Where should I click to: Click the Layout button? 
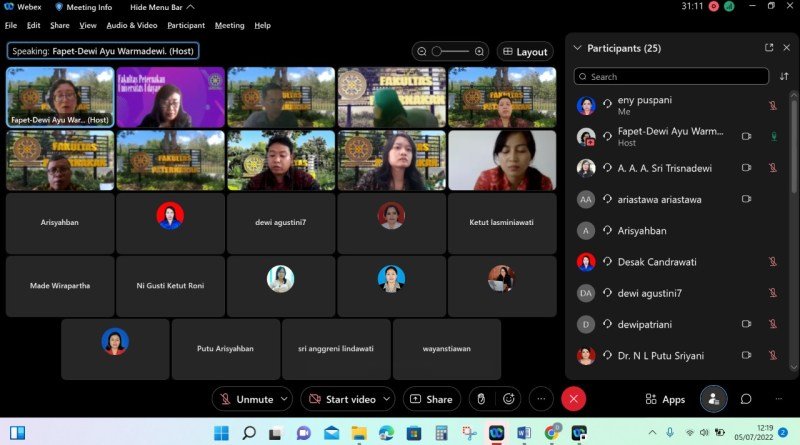(x=524, y=52)
